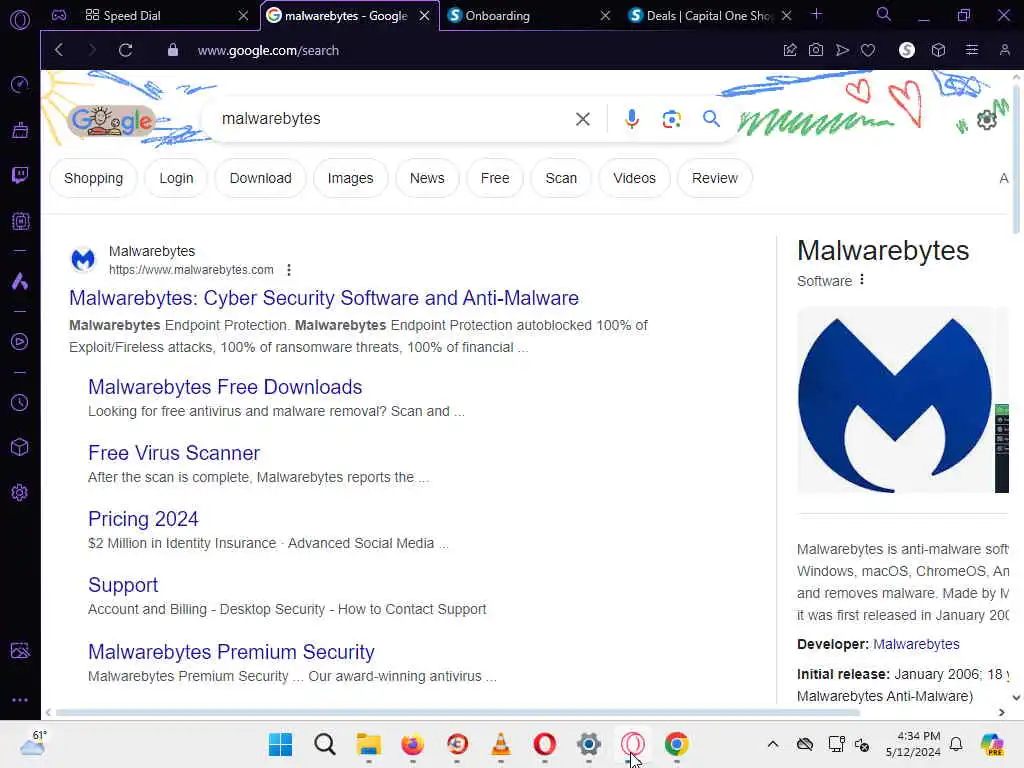This screenshot has height=768, width=1024.
Task: Open History clock icon in sidebar
Action: click(x=20, y=402)
